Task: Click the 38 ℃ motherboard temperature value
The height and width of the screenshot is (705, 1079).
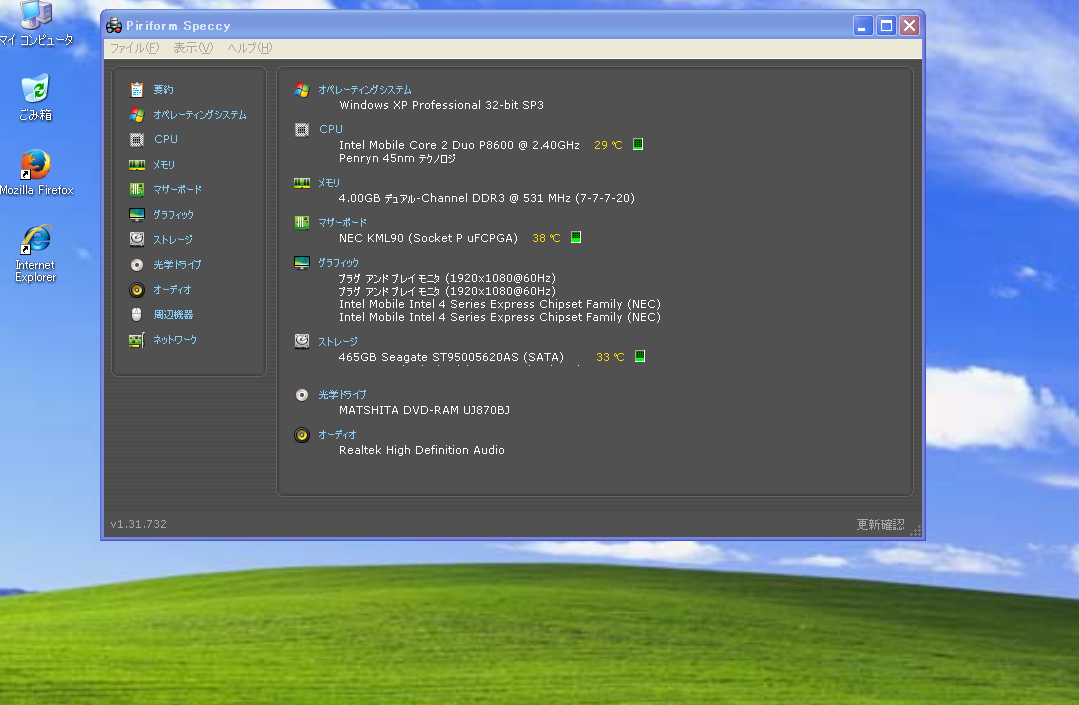Action: [x=546, y=238]
